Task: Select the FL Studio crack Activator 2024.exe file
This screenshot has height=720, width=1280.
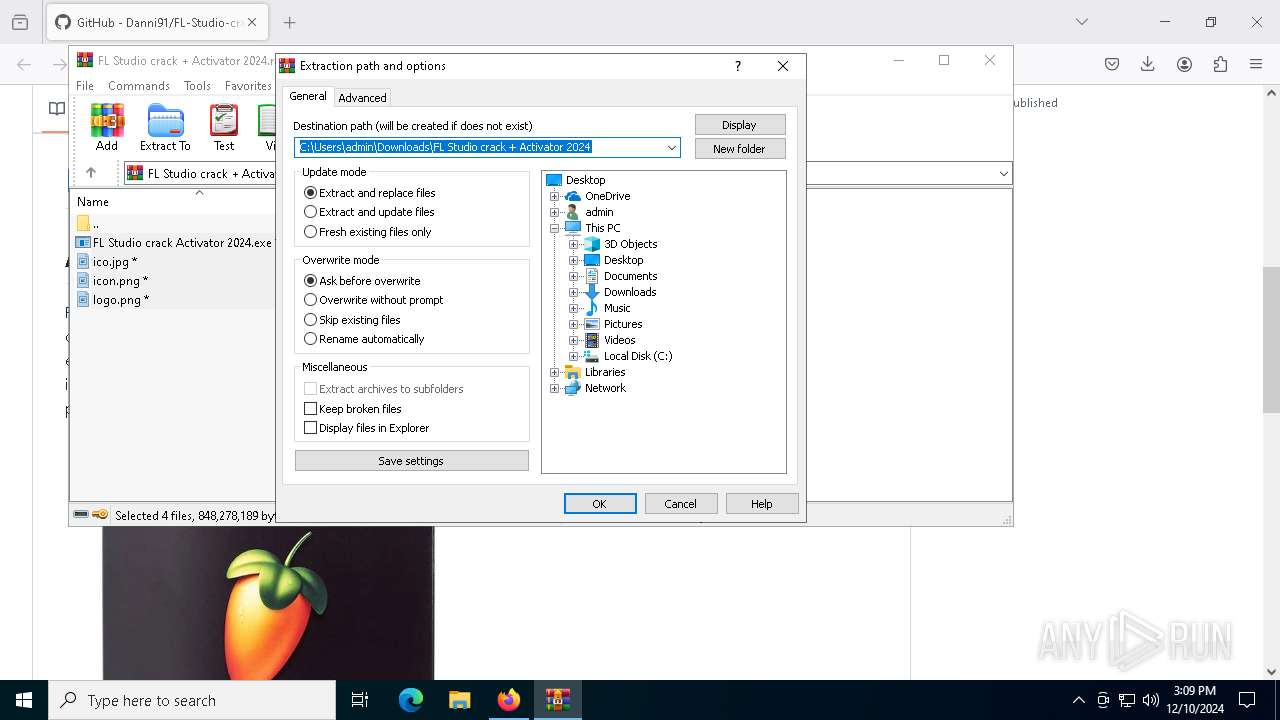Action: (175, 242)
